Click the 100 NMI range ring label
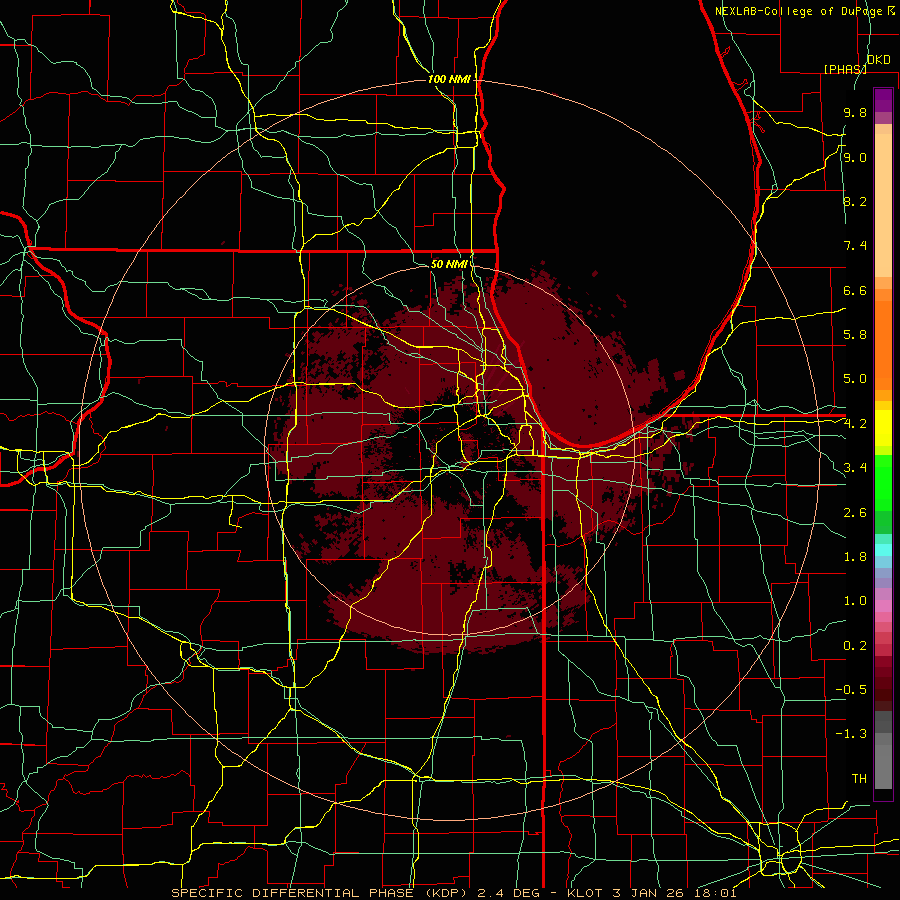The width and height of the screenshot is (900, 900). click(449, 79)
